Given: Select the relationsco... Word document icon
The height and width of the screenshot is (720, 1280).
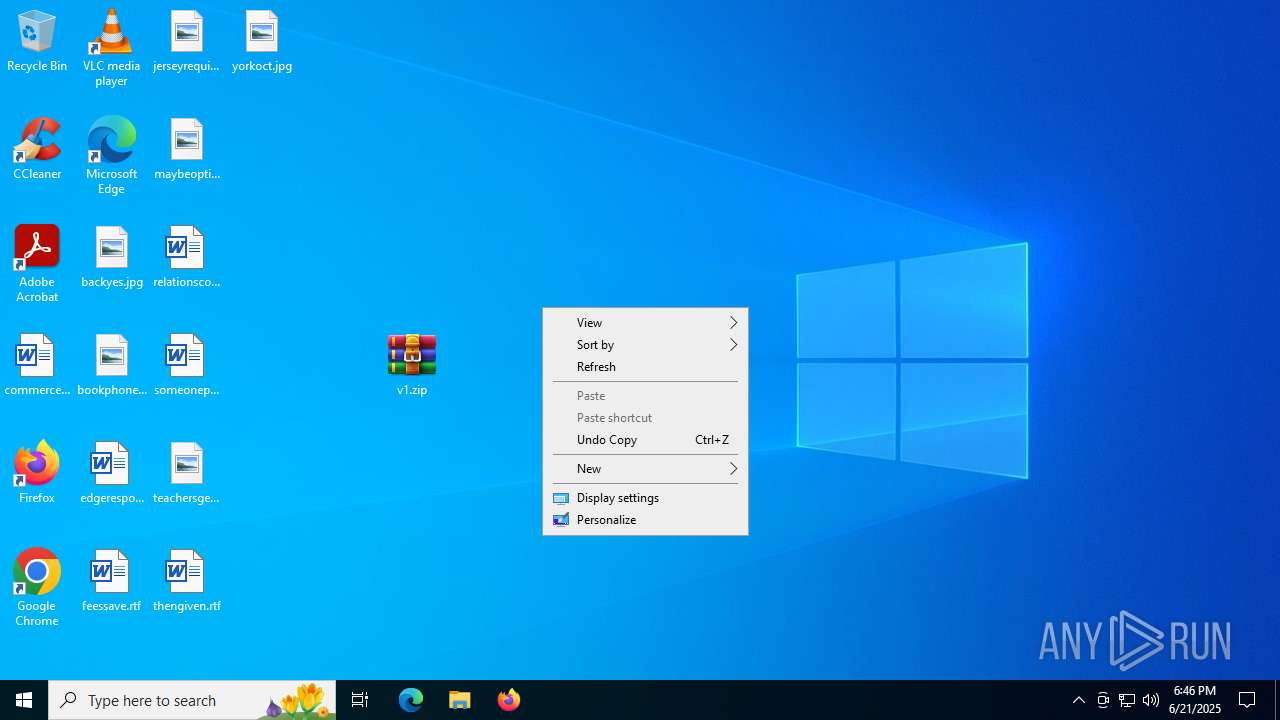Looking at the screenshot, I should pyautogui.click(x=186, y=257).
